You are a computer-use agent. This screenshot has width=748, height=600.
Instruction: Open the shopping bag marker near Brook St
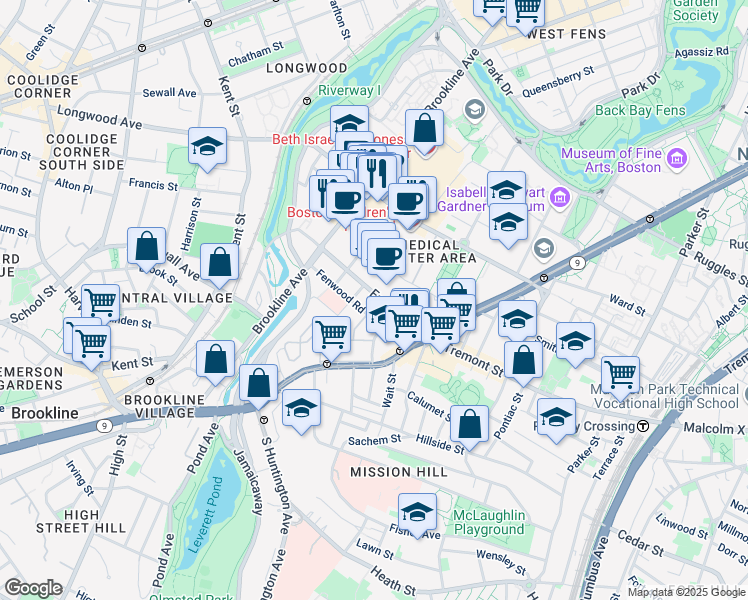[x=146, y=246]
